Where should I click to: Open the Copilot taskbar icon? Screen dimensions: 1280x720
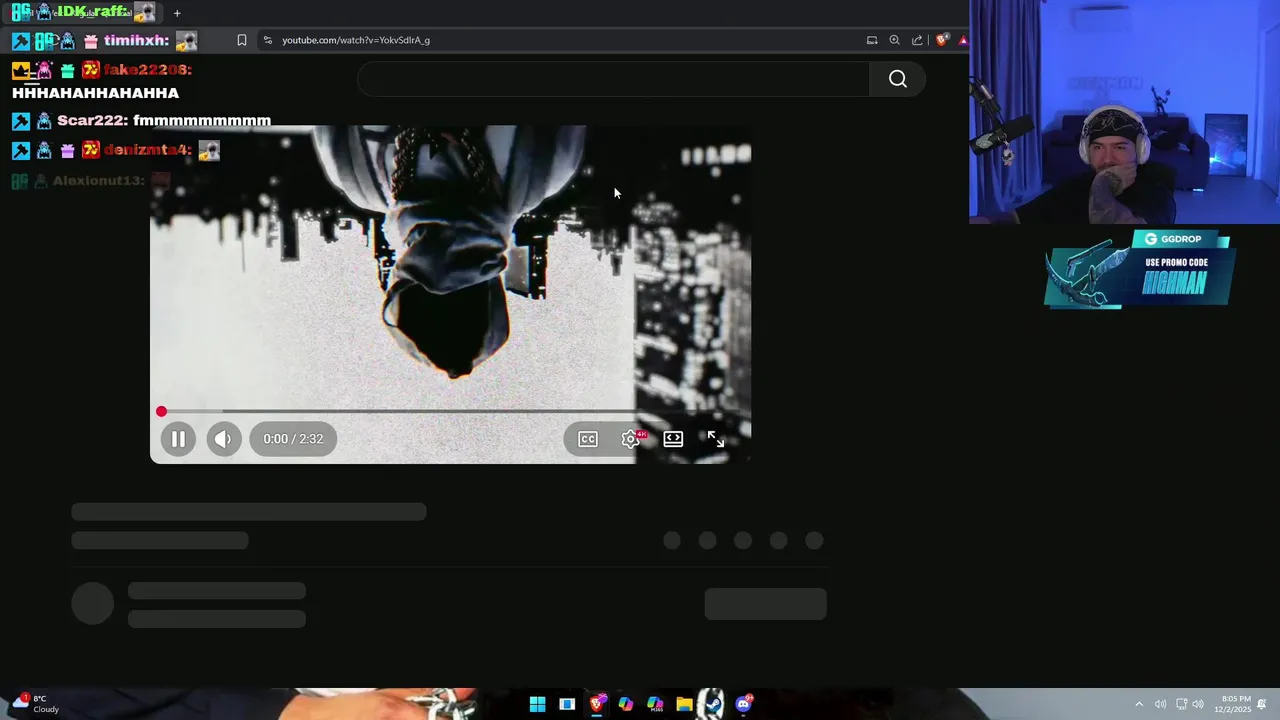tap(626, 704)
